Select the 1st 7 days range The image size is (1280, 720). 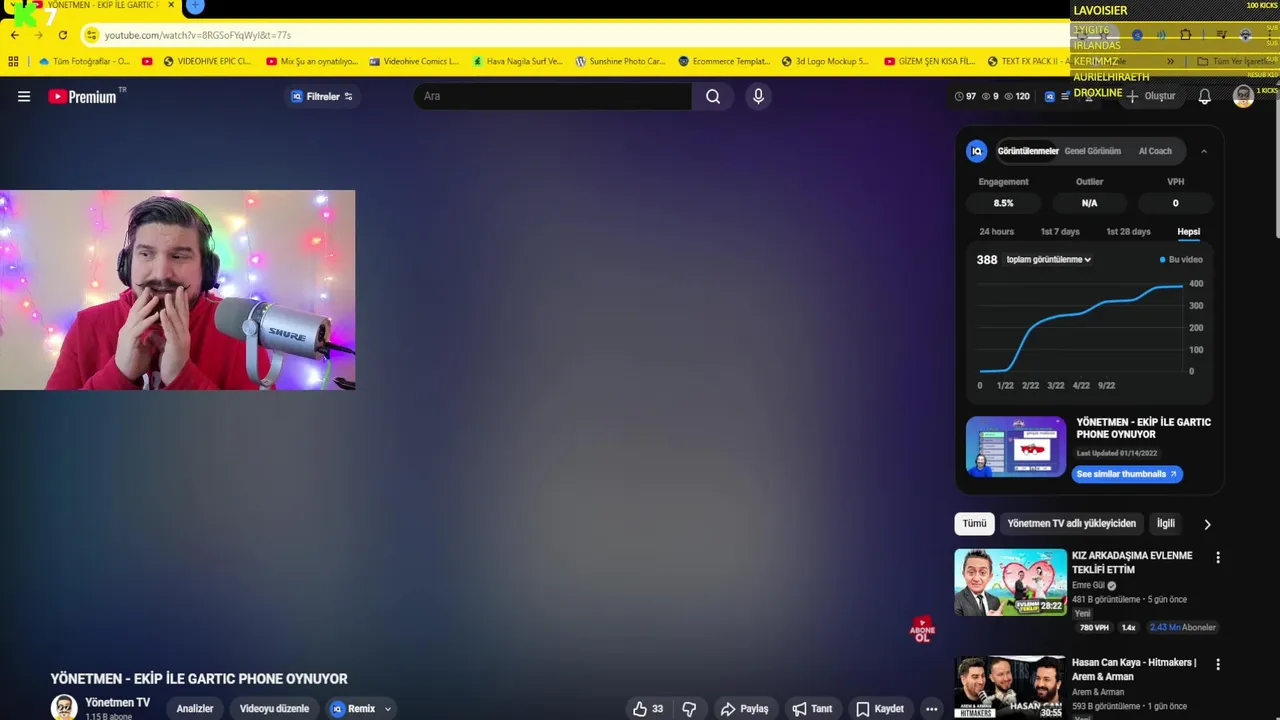pos(1060,232)
